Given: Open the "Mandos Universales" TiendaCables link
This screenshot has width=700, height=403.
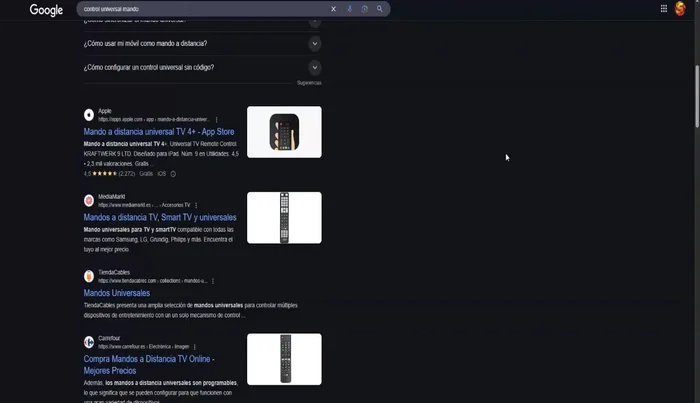Looking at the screenshot, I should point(117,293).
